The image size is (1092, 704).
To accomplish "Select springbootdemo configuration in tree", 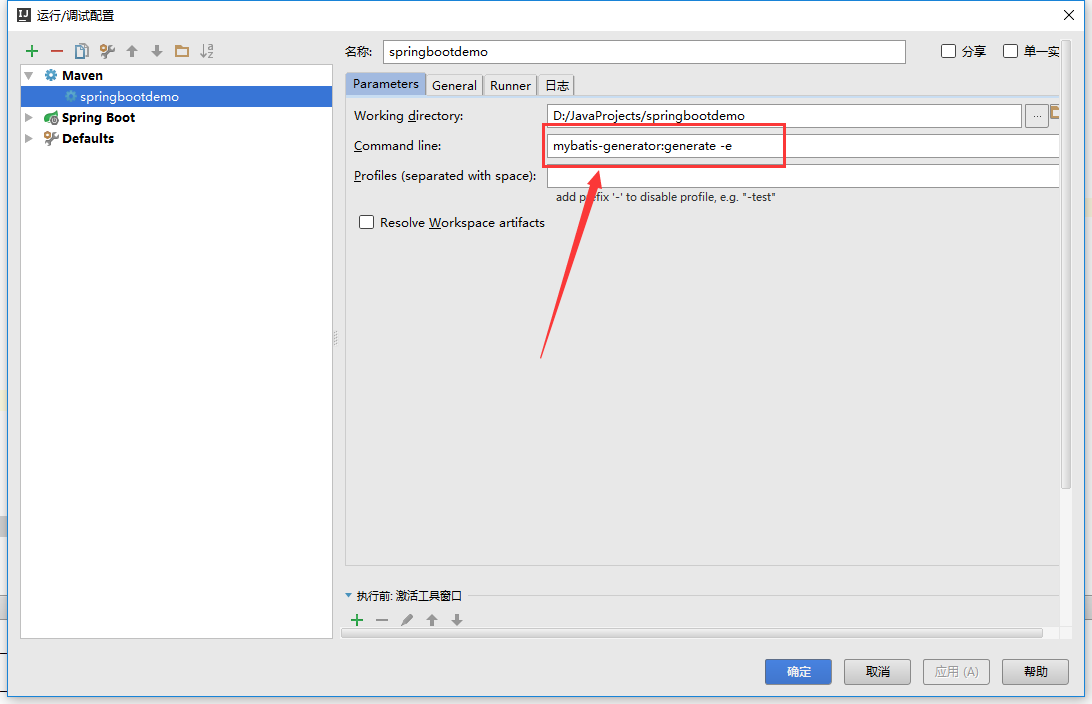I will [176, 96].
